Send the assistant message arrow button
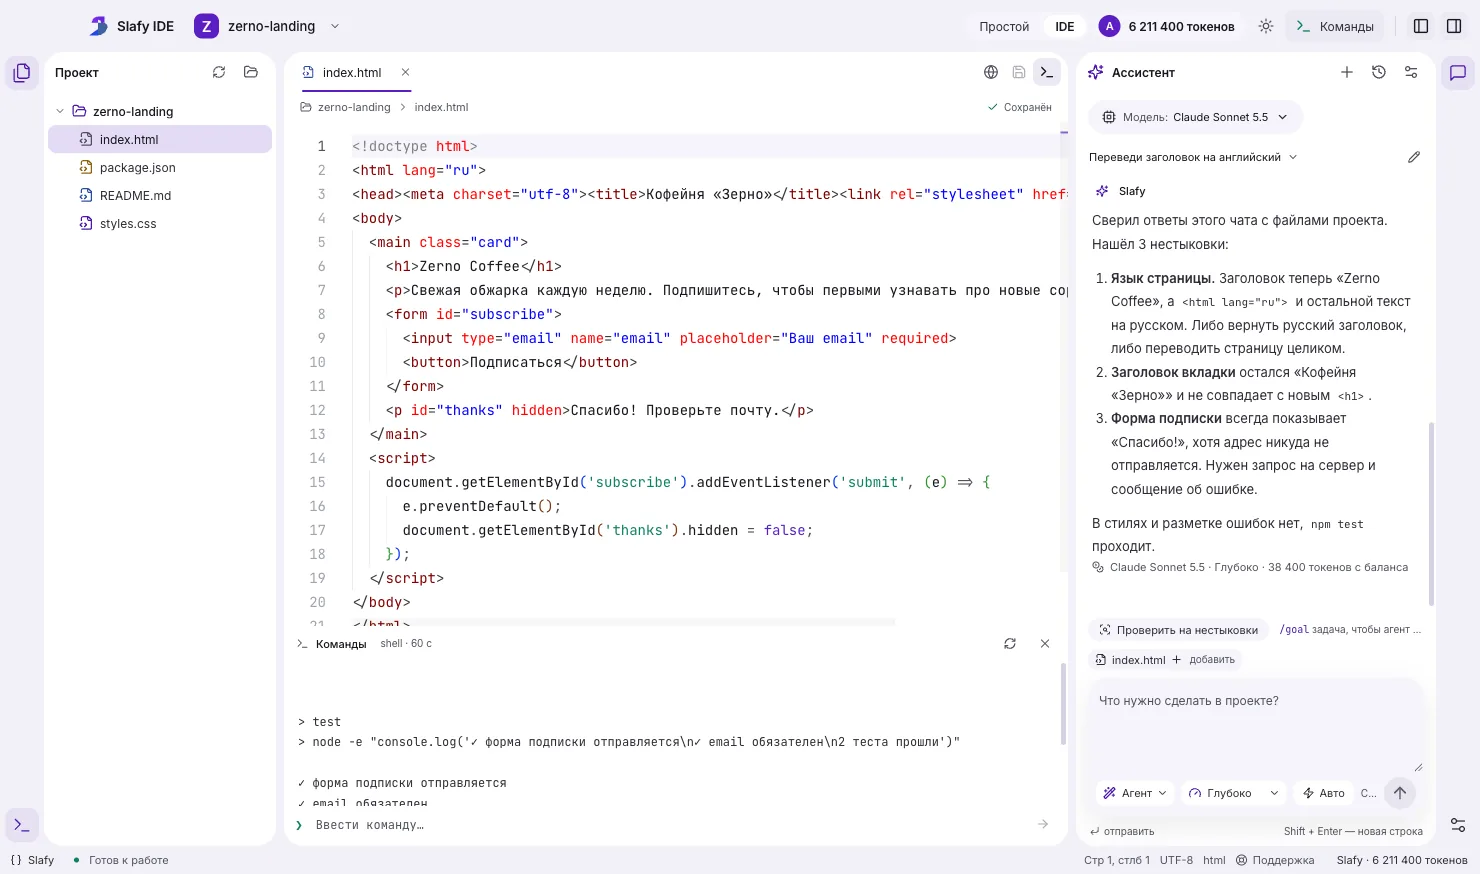Image resolution: width=1480 pixels, height=874 pixels. tap(1400, 793)
